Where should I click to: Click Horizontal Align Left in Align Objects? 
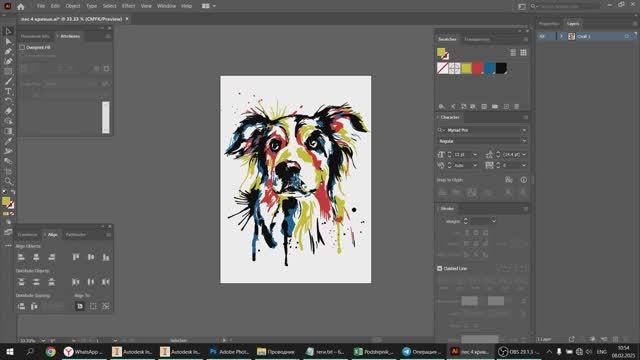point(21,257)
